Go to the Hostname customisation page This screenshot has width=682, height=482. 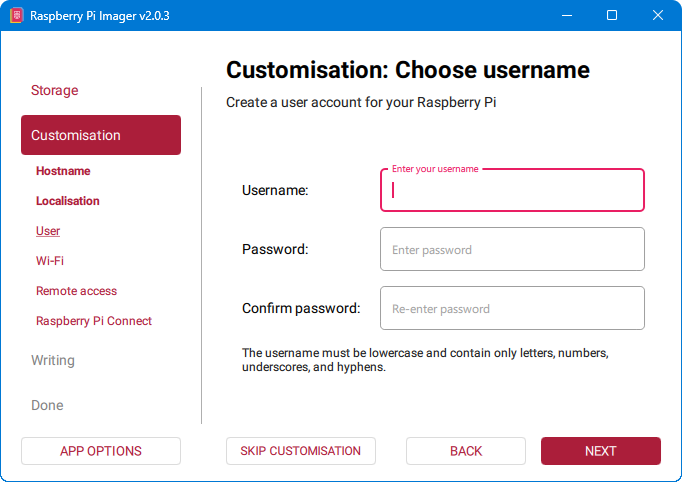(63, 171)
